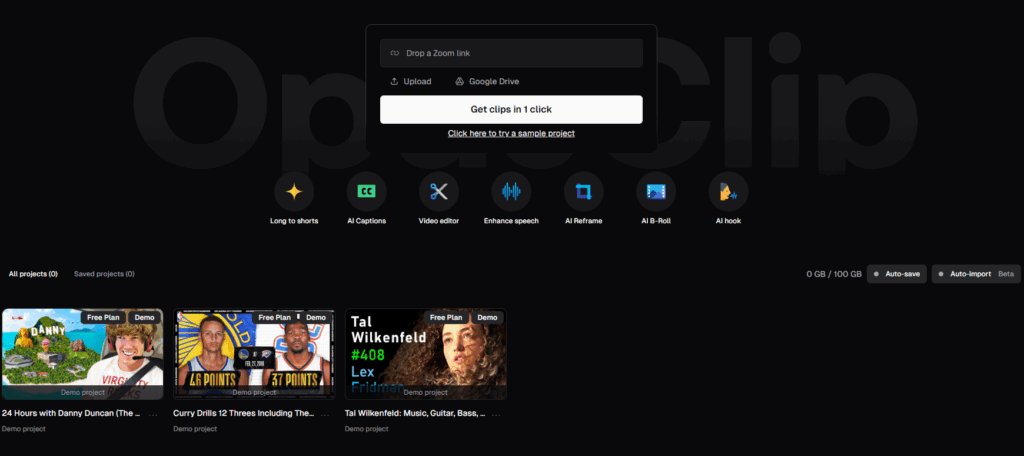Follow the try a sample project link
The width and height of the screenshot is (1024, 456).
click(x=511, y=133)
